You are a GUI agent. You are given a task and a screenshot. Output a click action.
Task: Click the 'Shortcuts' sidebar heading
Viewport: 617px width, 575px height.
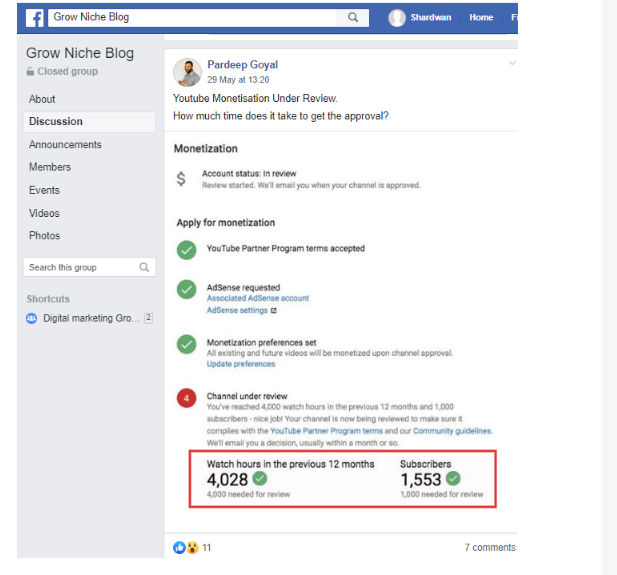coord(48,299)
